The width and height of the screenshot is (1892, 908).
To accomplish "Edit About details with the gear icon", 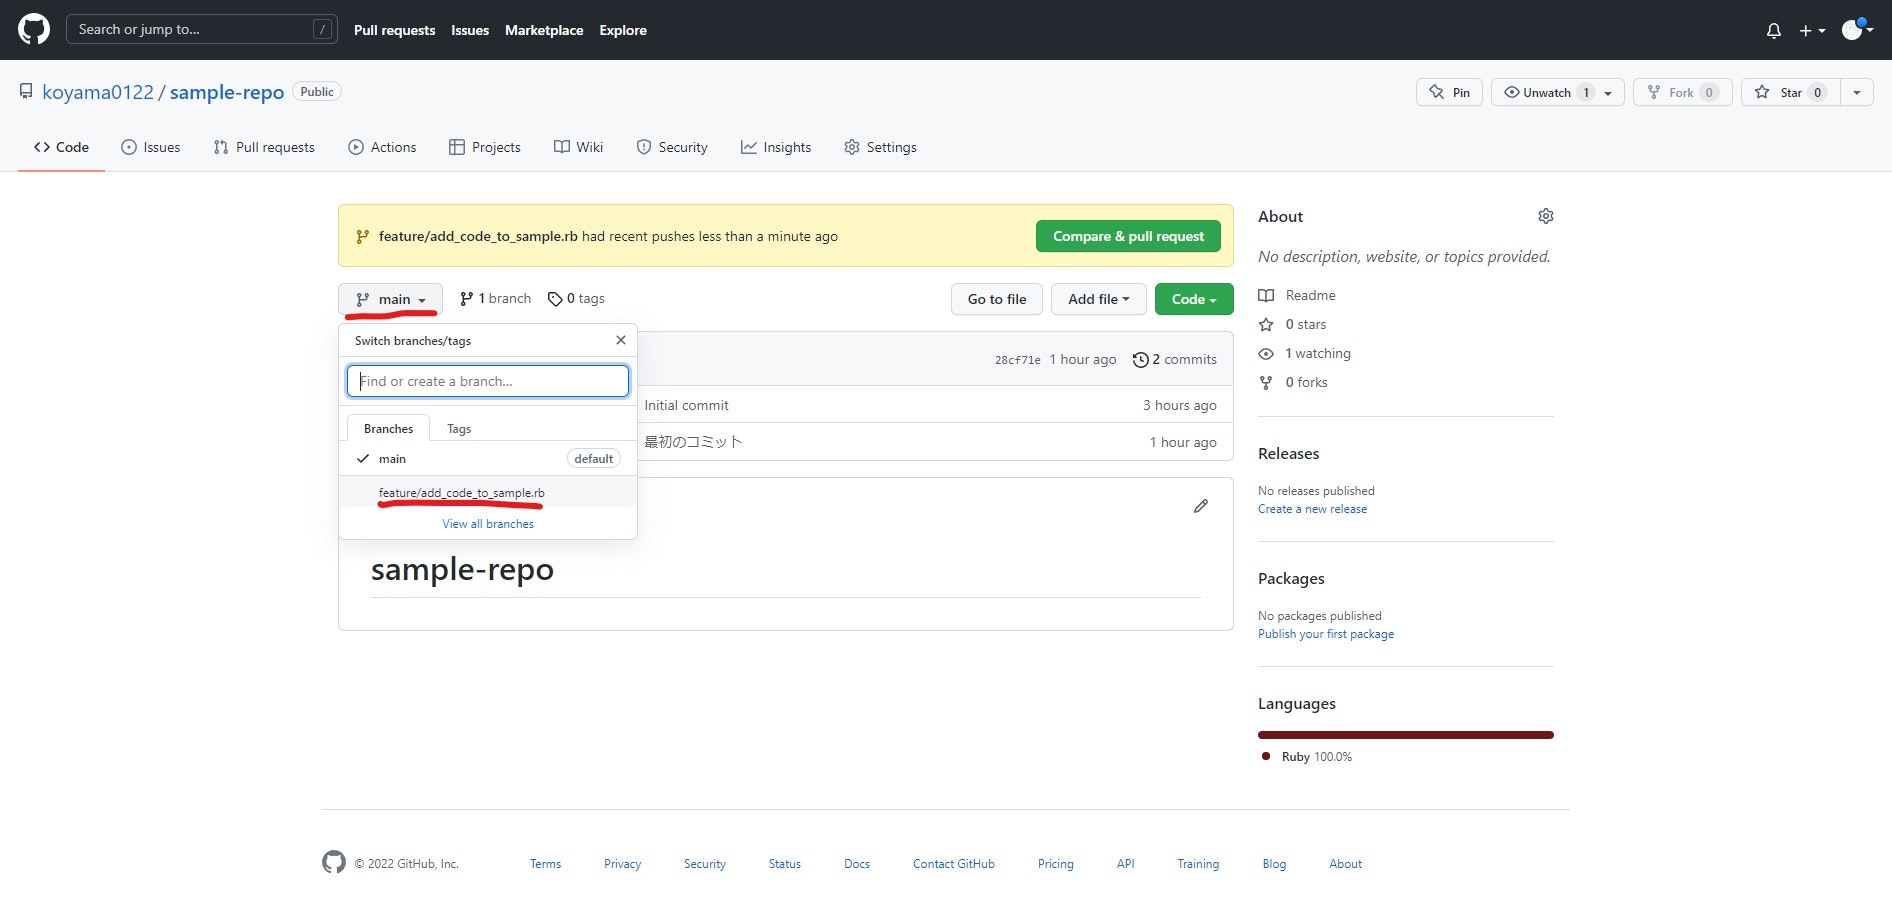I will tap(1546, 216).
